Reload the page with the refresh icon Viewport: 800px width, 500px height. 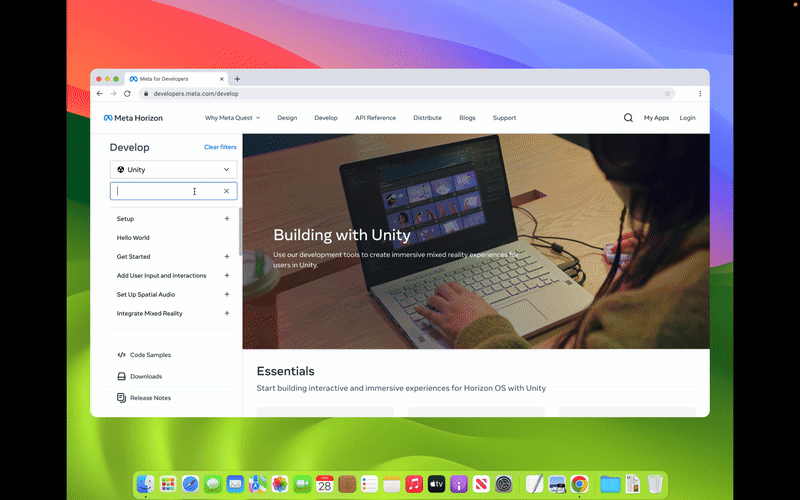pos(127,93)
